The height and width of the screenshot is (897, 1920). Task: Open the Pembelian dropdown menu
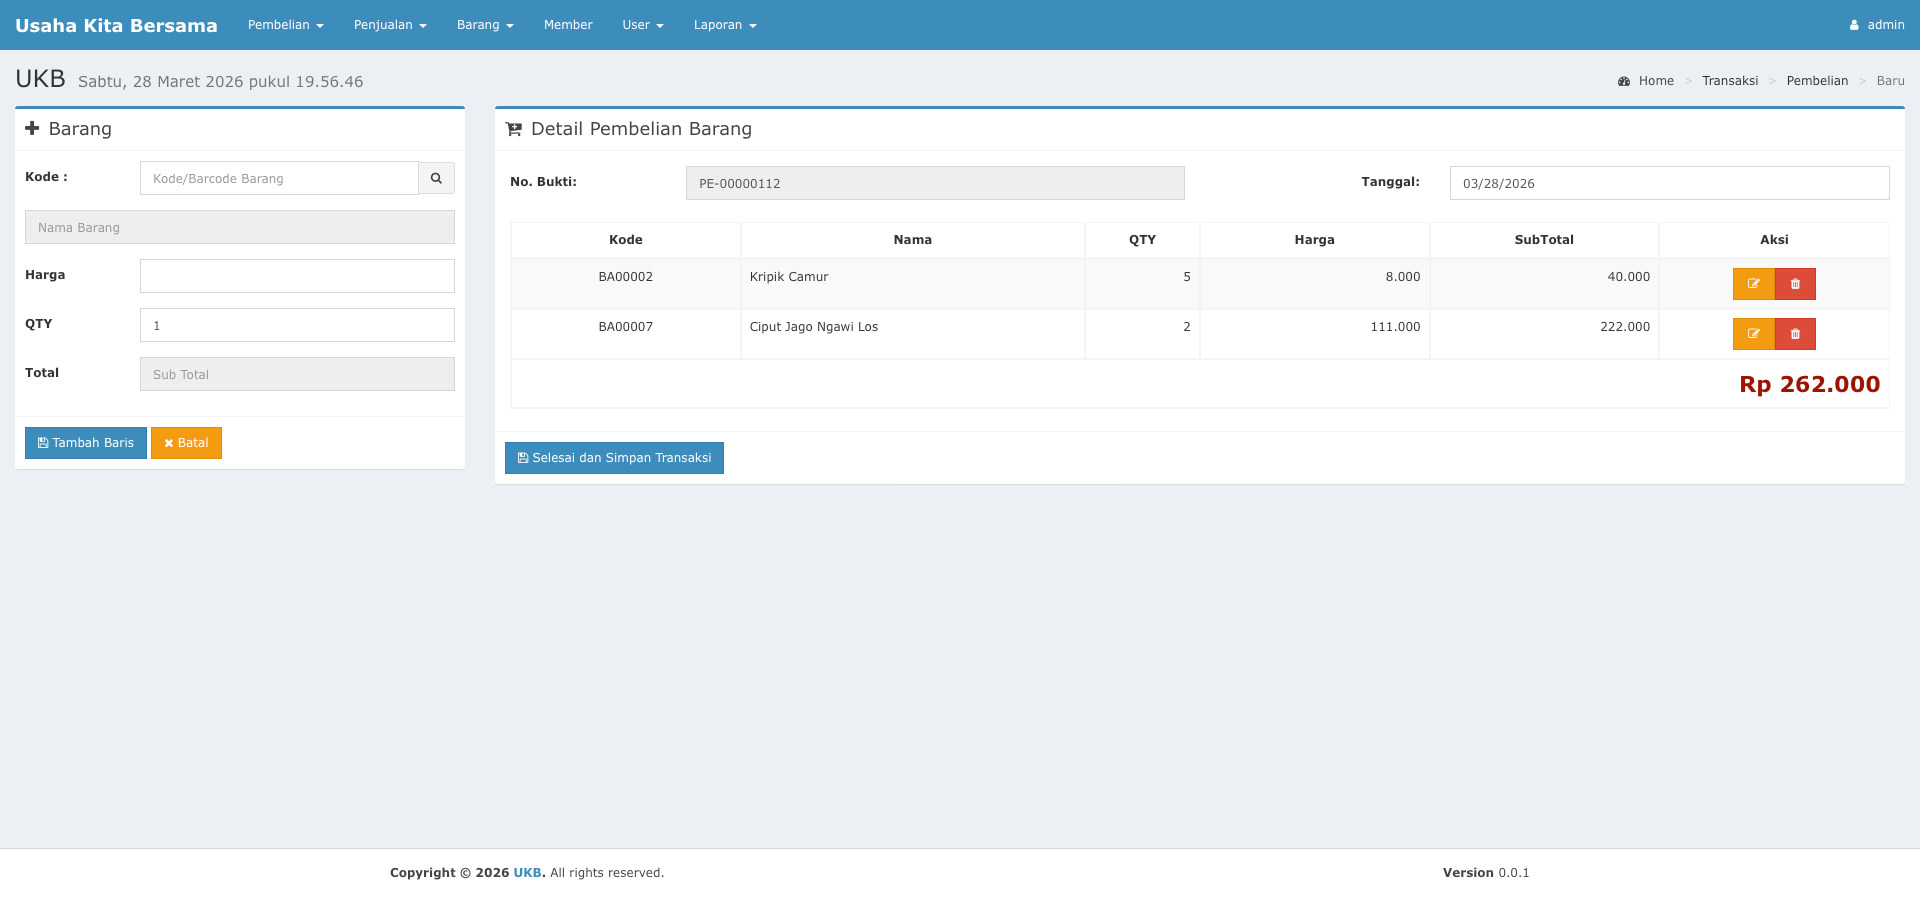pos(285,25)
